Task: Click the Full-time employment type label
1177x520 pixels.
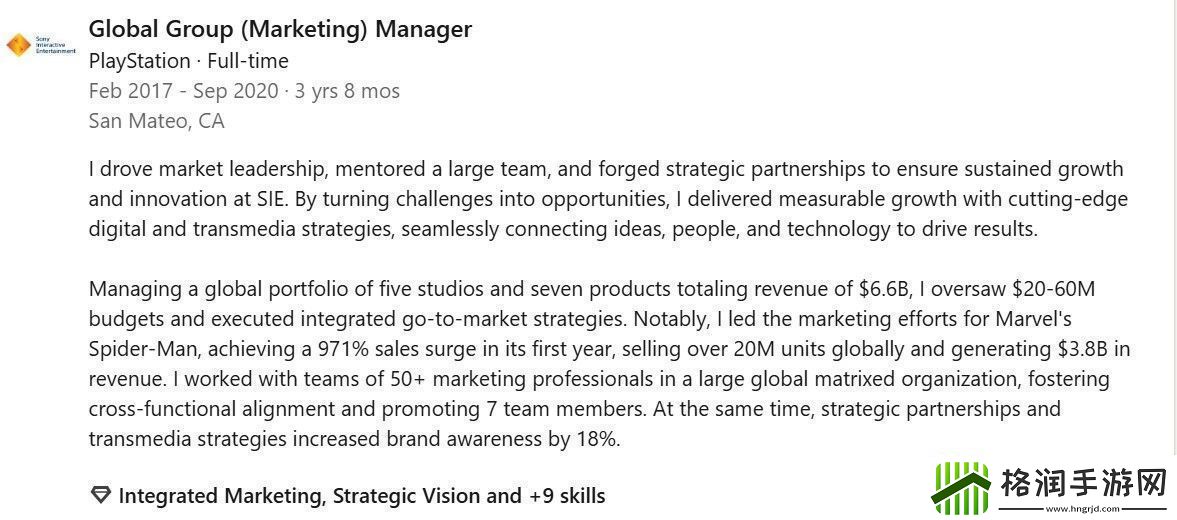Action: tap(248, 61)
